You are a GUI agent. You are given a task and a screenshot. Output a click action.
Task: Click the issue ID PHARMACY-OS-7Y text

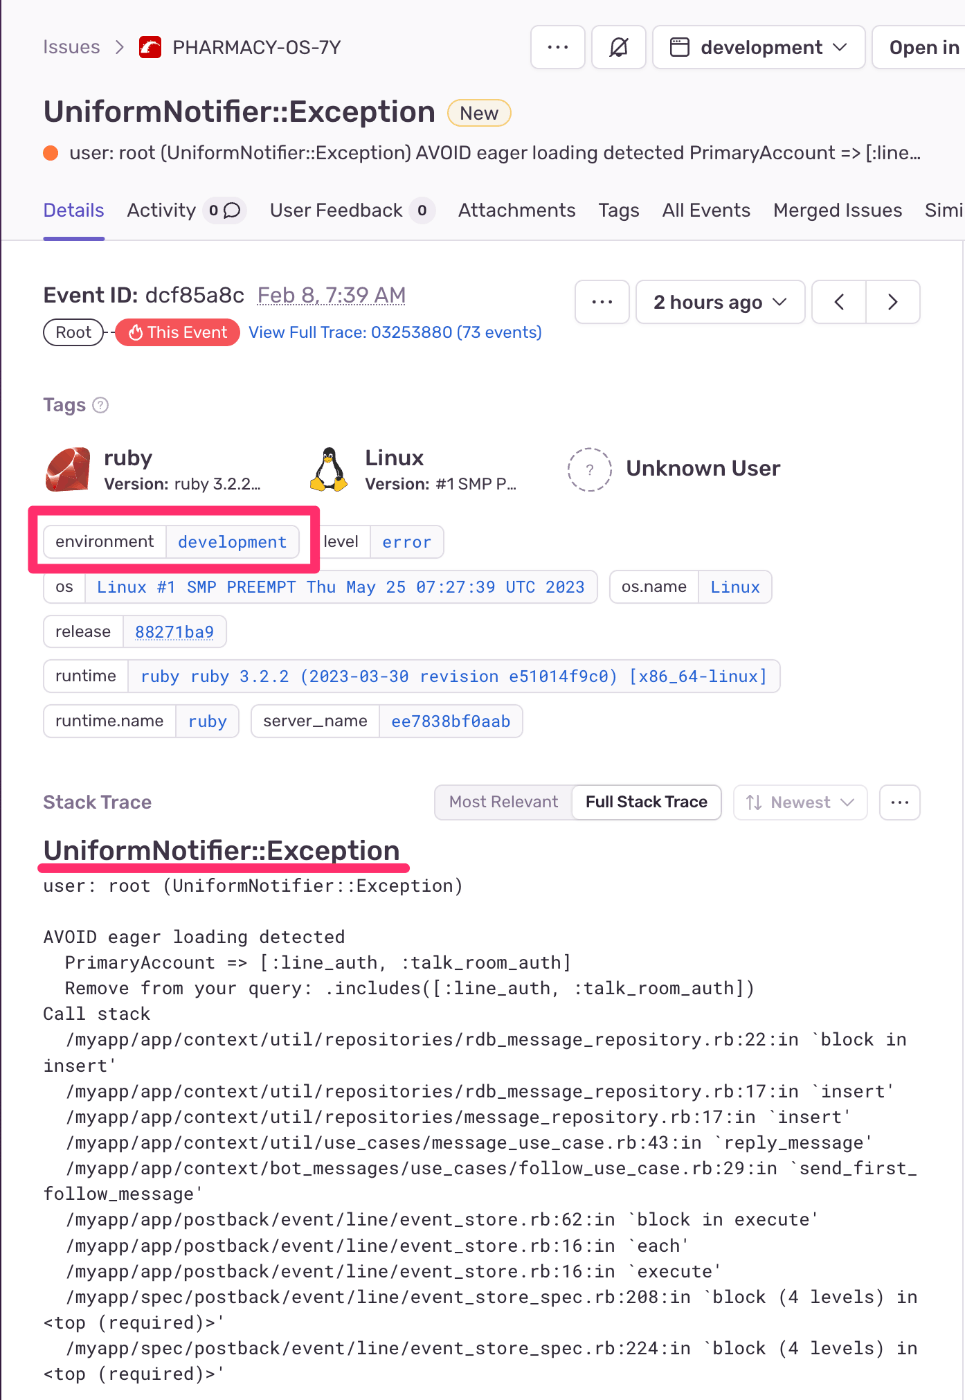pos(257,47)
